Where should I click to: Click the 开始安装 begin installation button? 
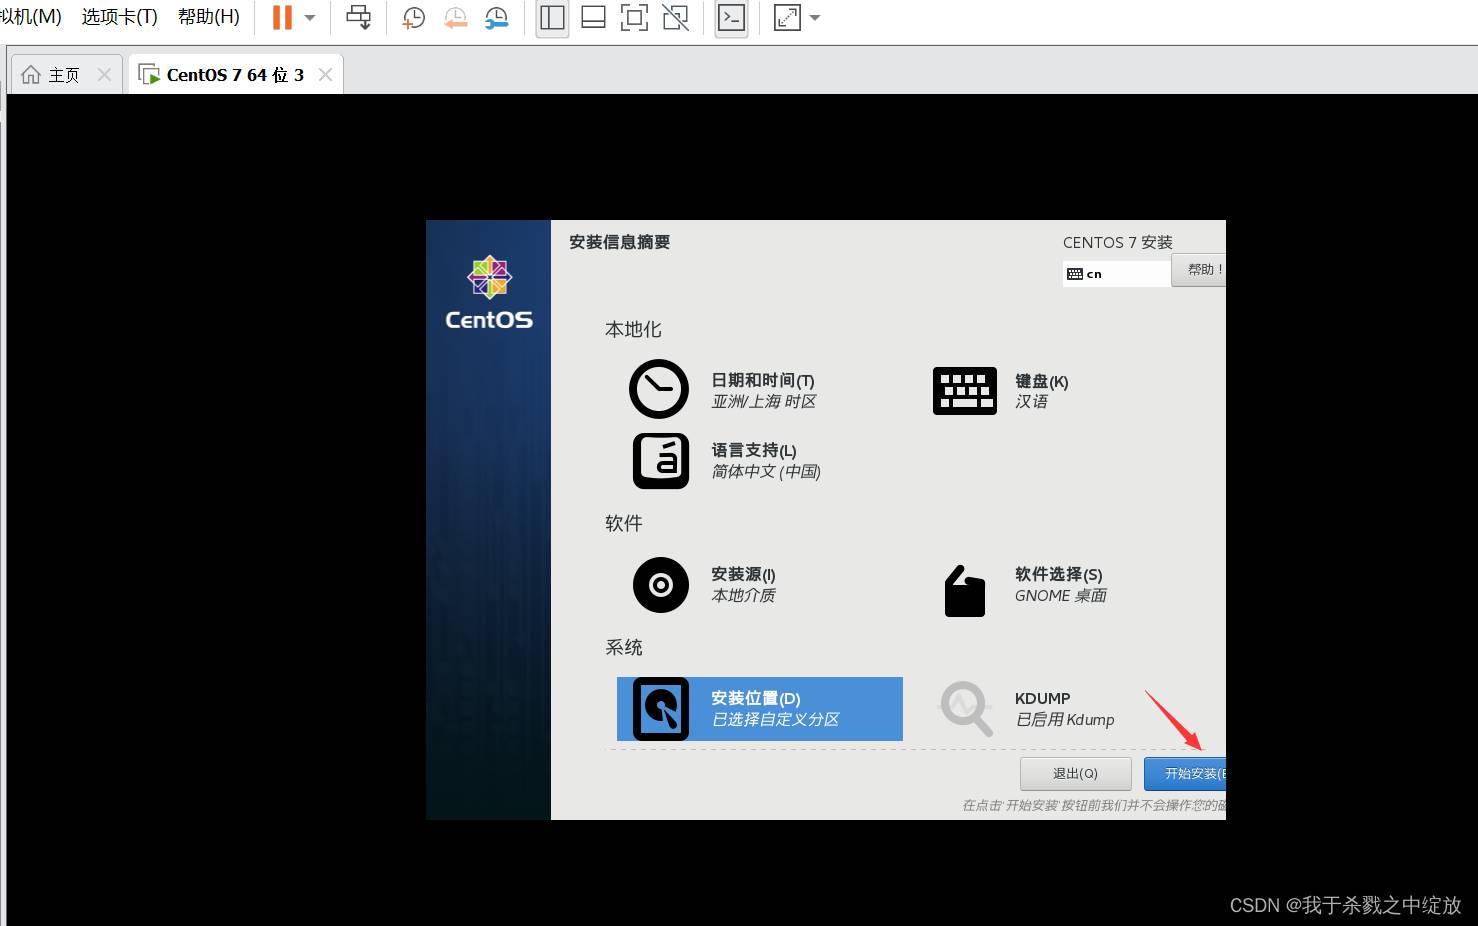point(1187,773)
